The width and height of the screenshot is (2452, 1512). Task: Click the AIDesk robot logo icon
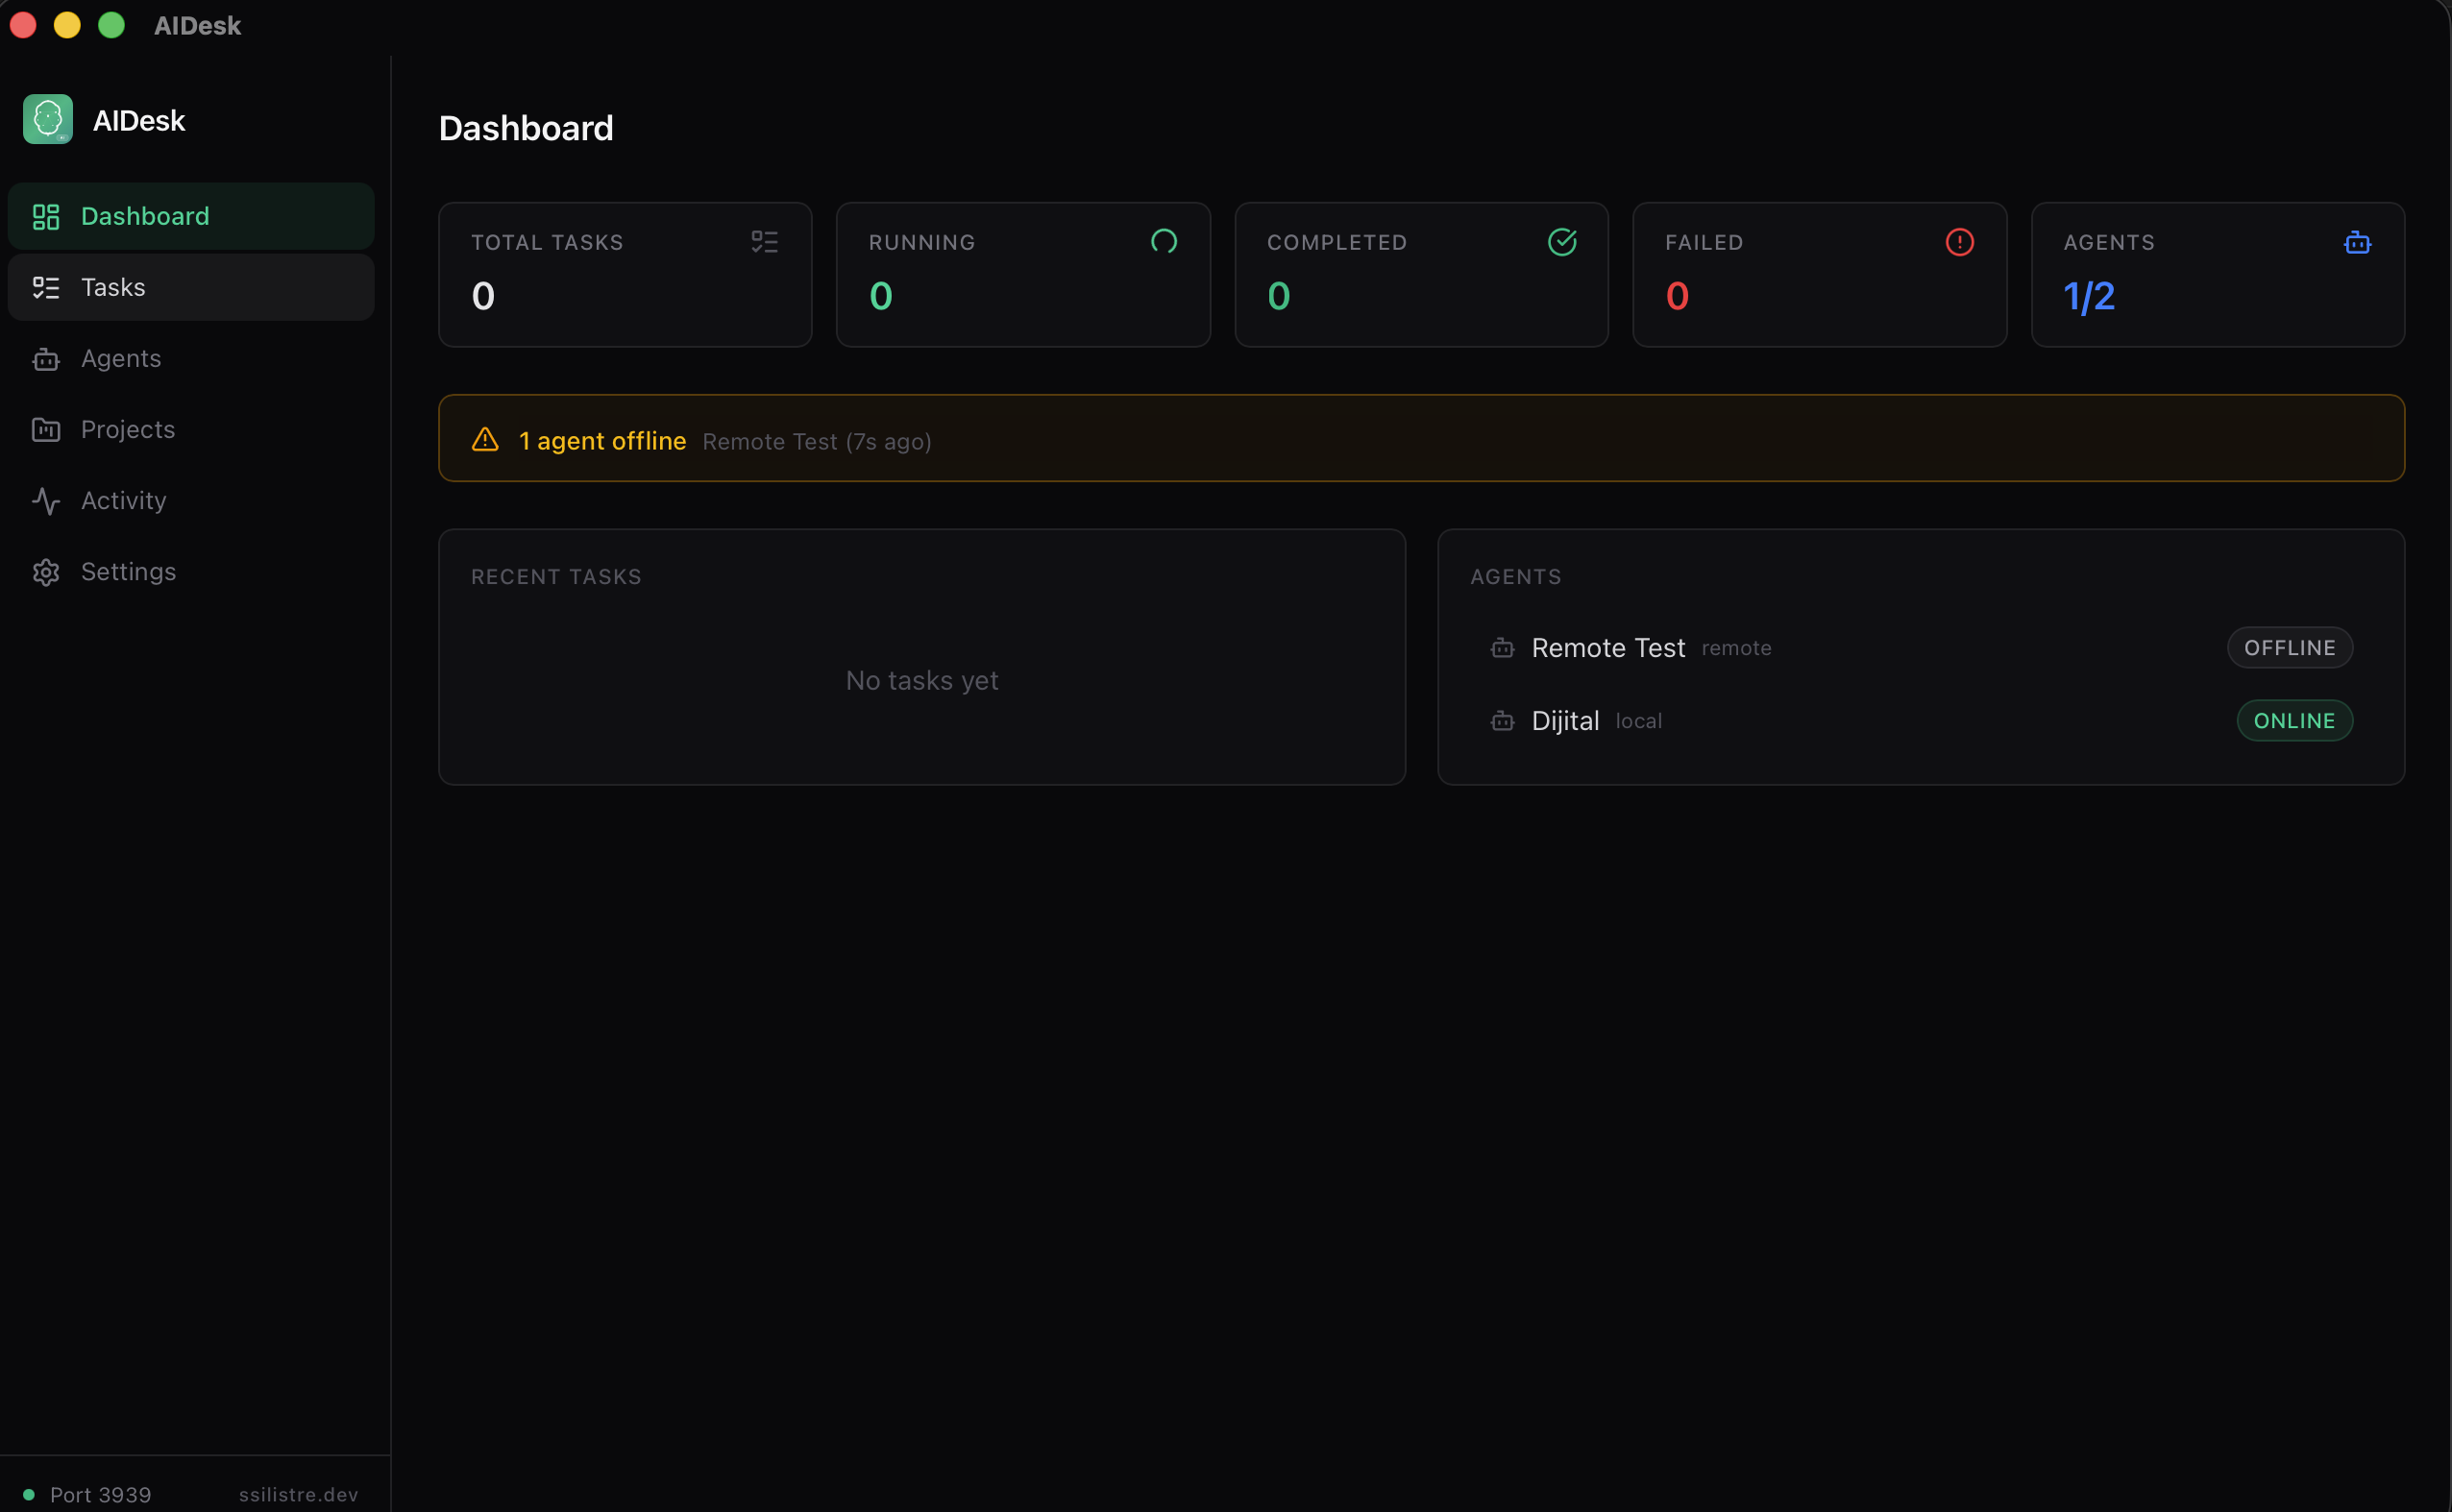pyautogui.click(x=48, y=119)
